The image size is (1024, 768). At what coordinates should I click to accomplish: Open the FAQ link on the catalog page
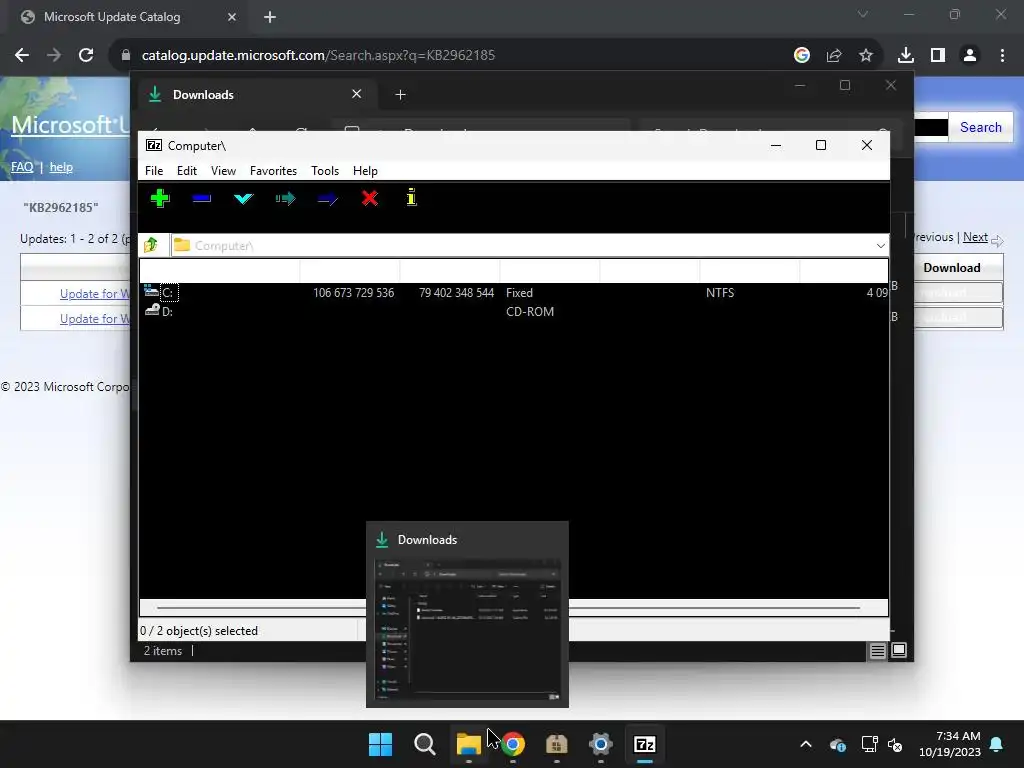pos(22,167)
